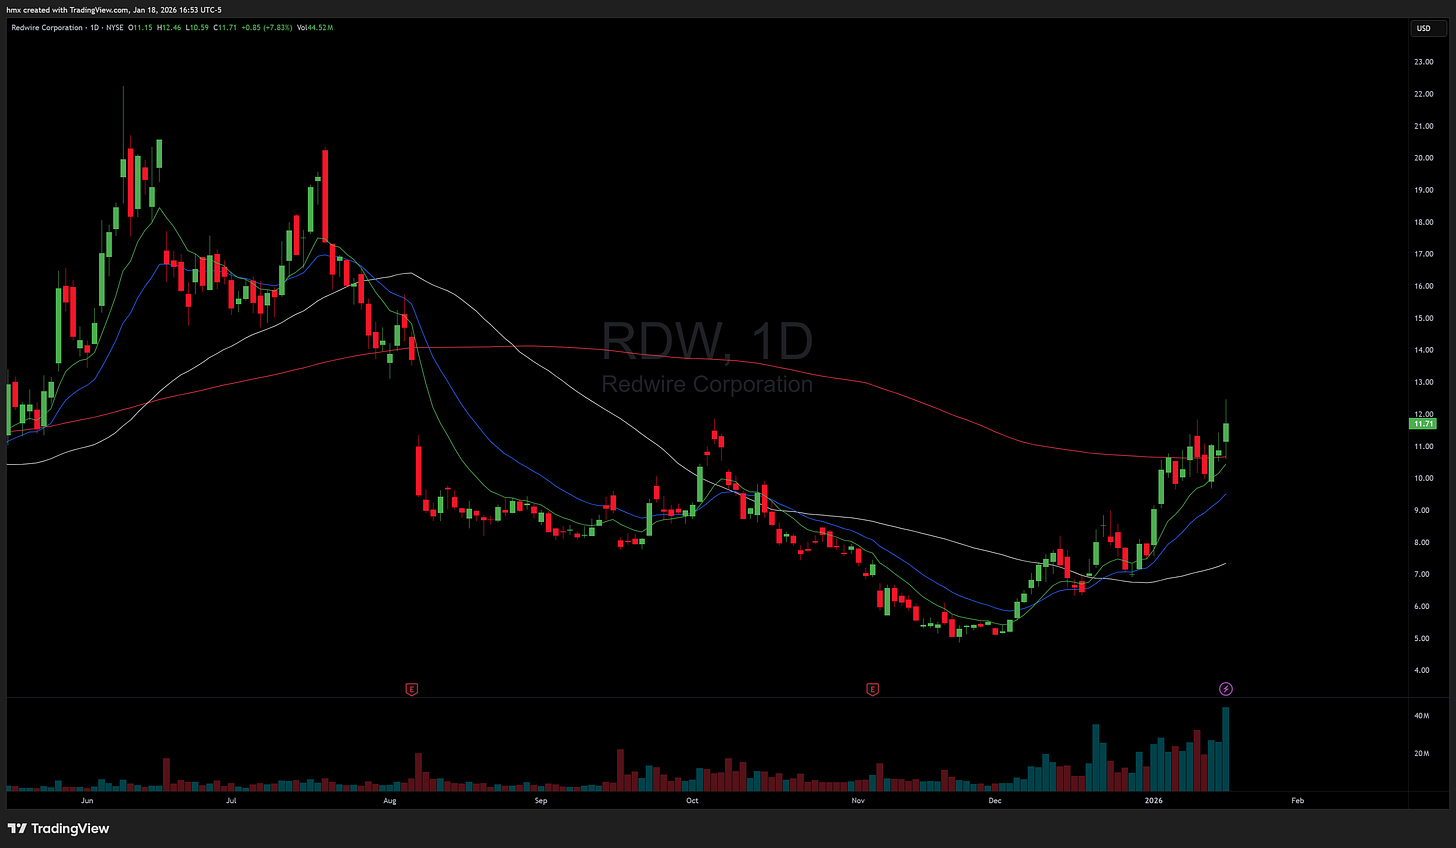This screenshot has height=848, width=1456.
Task: Click the 13.00 price axis label
Action: [1423, 382]
